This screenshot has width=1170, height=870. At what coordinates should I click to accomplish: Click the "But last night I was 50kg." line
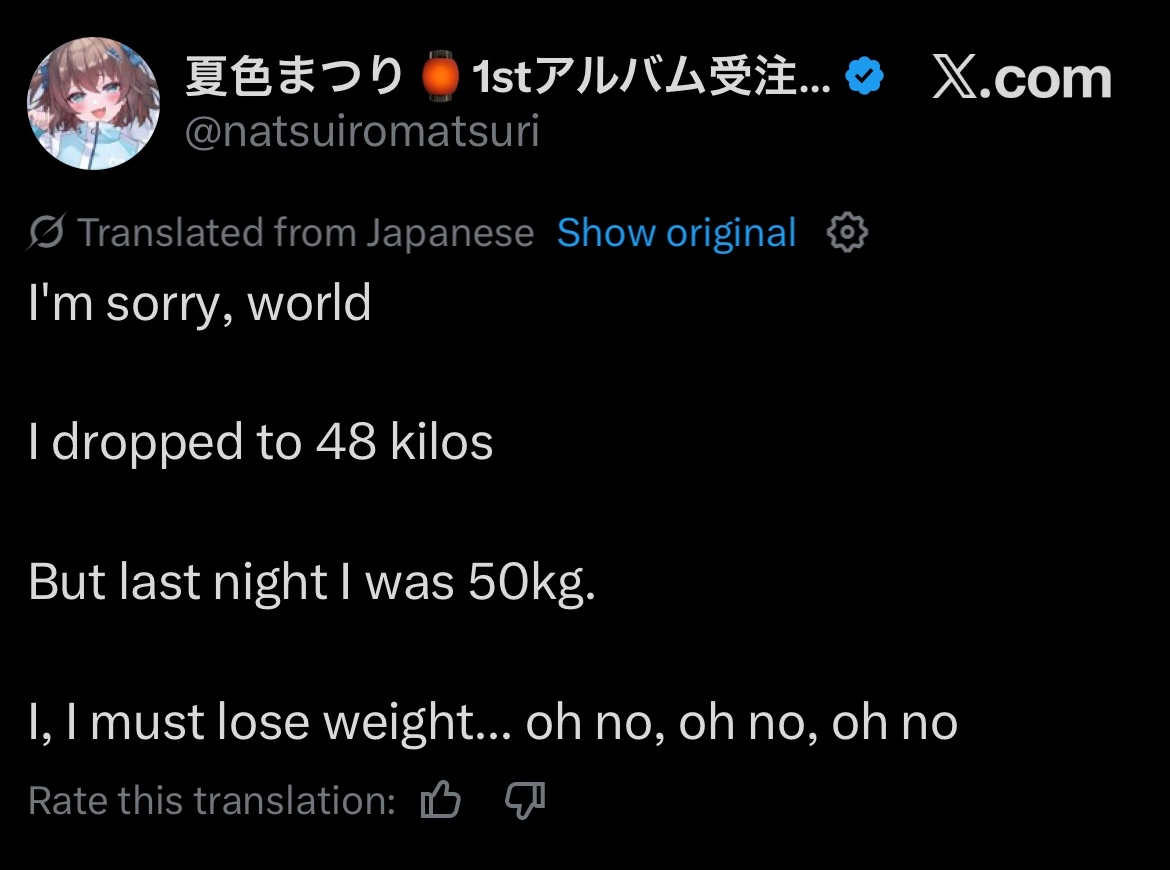pyautogui.click(x=312, y=582)
